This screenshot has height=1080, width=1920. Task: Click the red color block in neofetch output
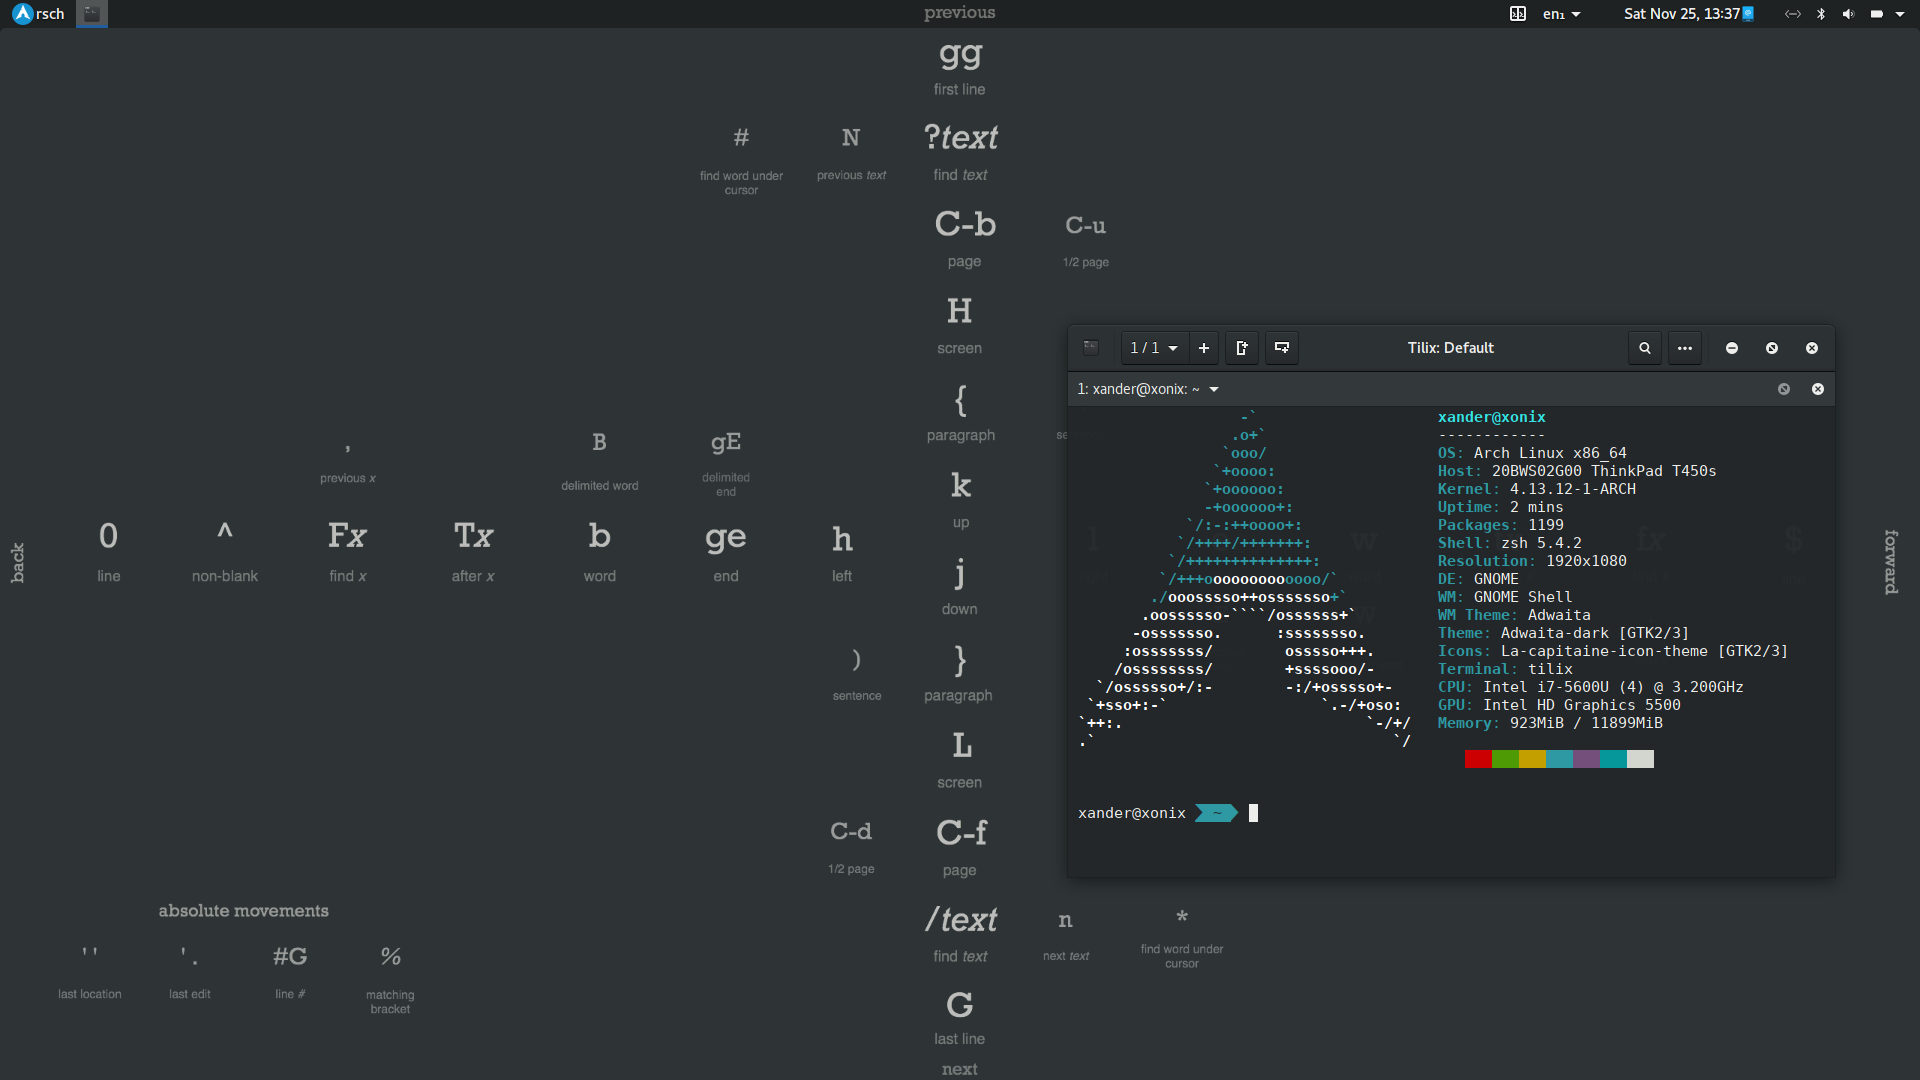click(1478, 759)
